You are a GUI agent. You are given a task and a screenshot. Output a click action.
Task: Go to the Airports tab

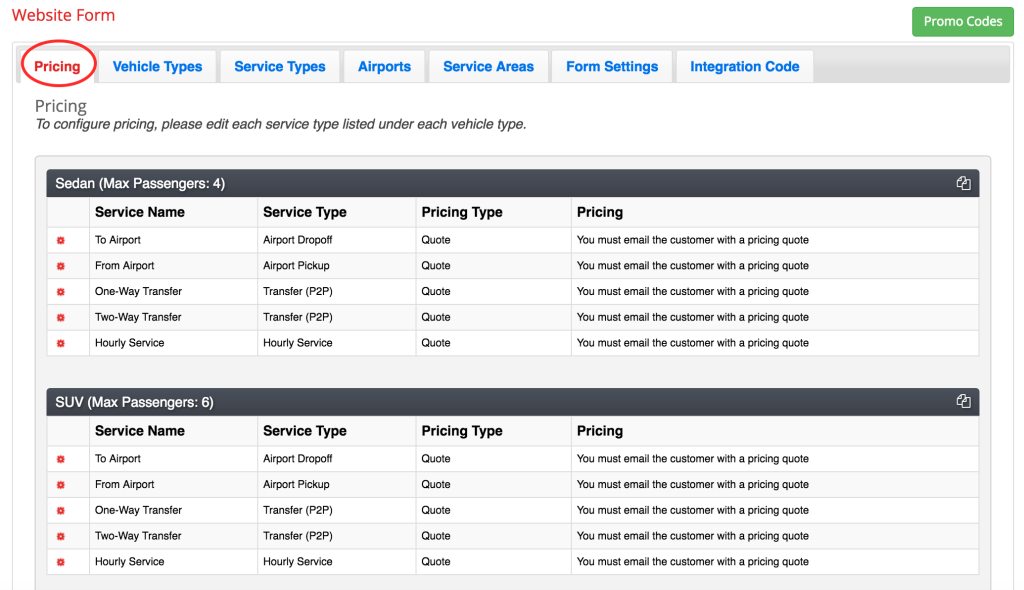click(384, 67)
